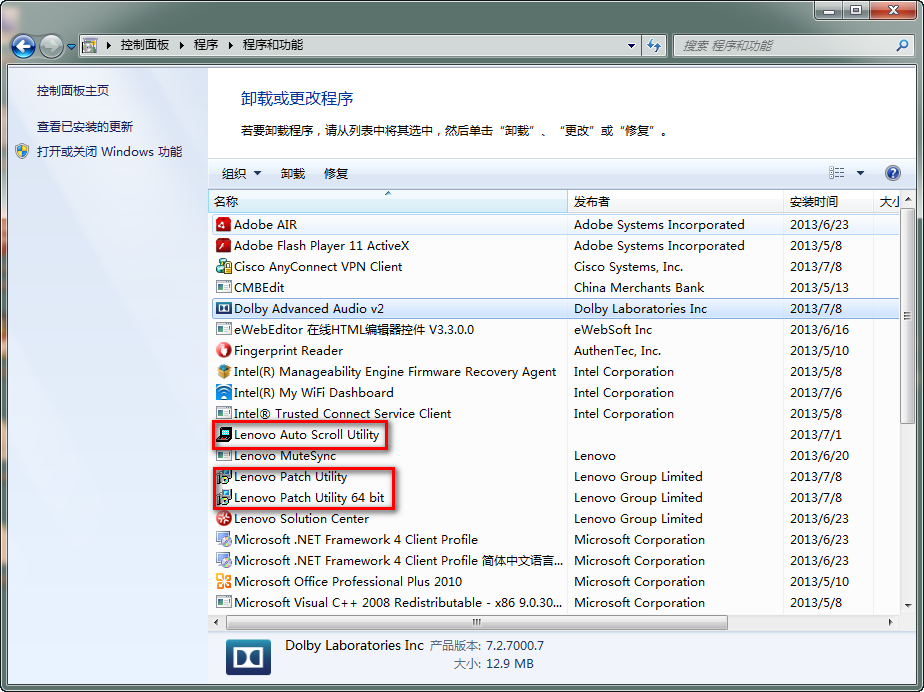Click the Lenovo MuteSync icon

pos(223,456)
